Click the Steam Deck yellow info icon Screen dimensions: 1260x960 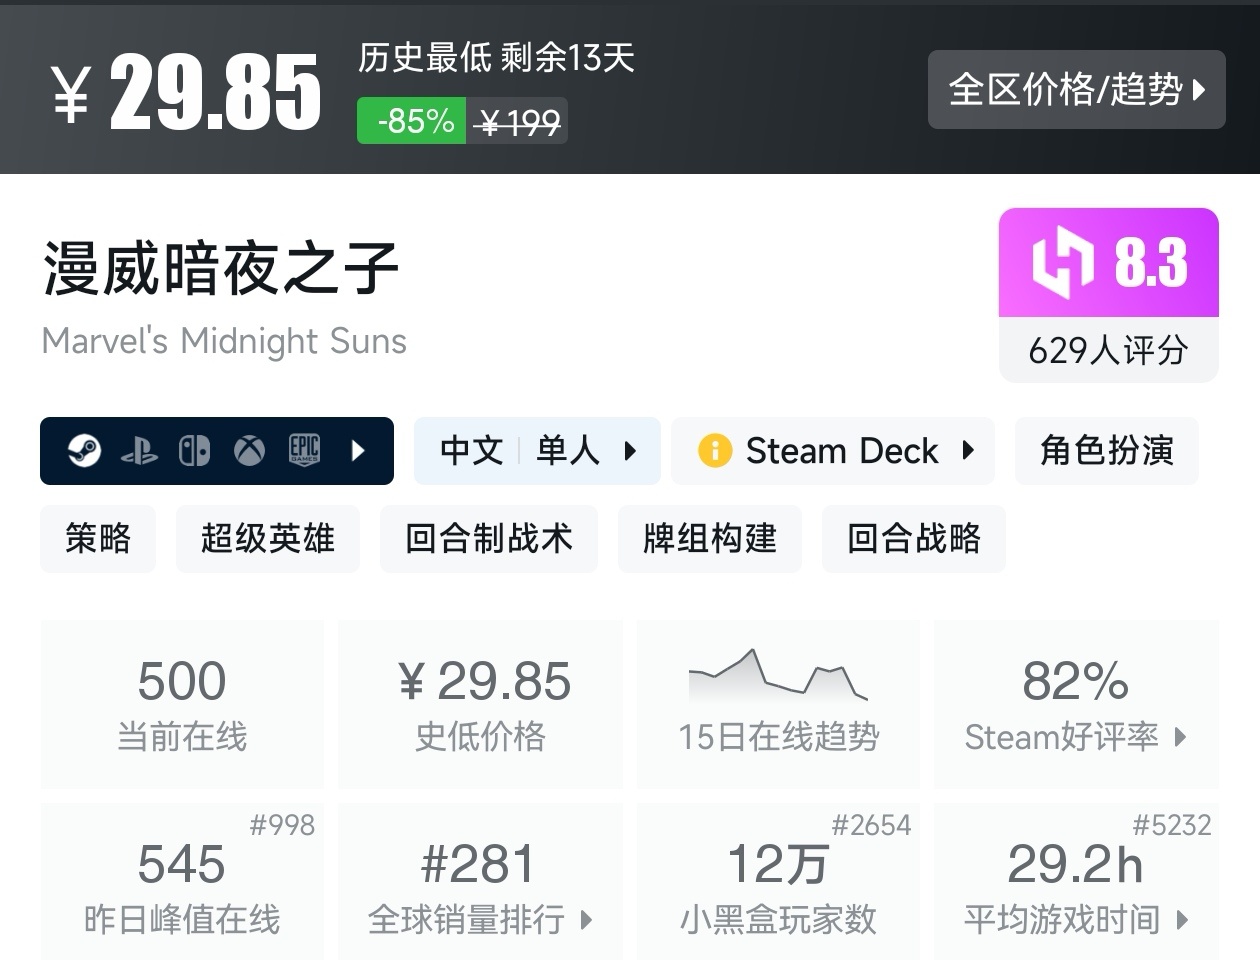click(x=715, y=451)
